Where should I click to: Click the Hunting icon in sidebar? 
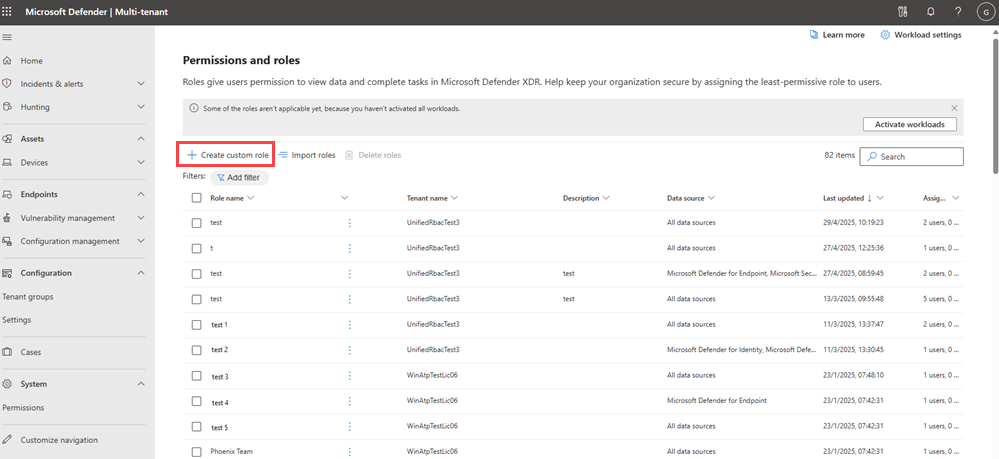(x=8, y=107)
